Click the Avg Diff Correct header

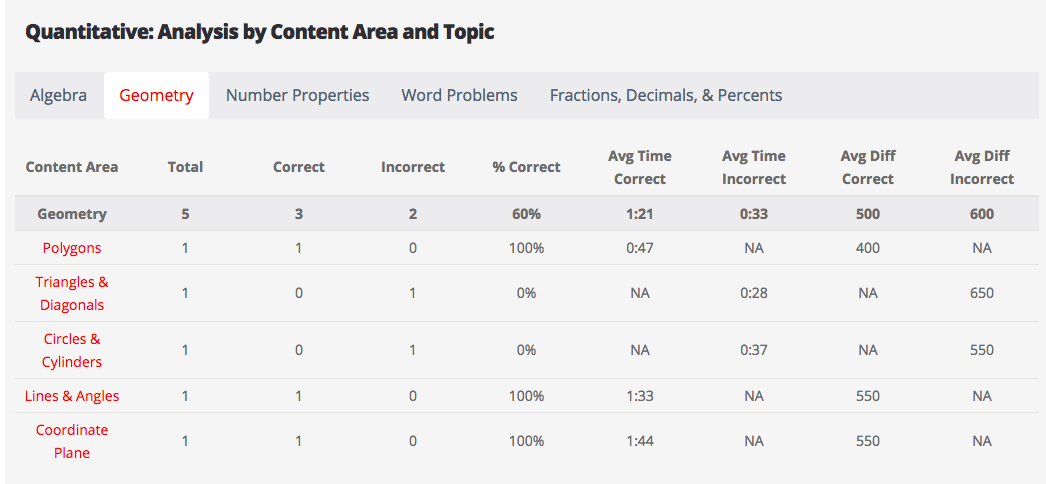coord(868,167)
